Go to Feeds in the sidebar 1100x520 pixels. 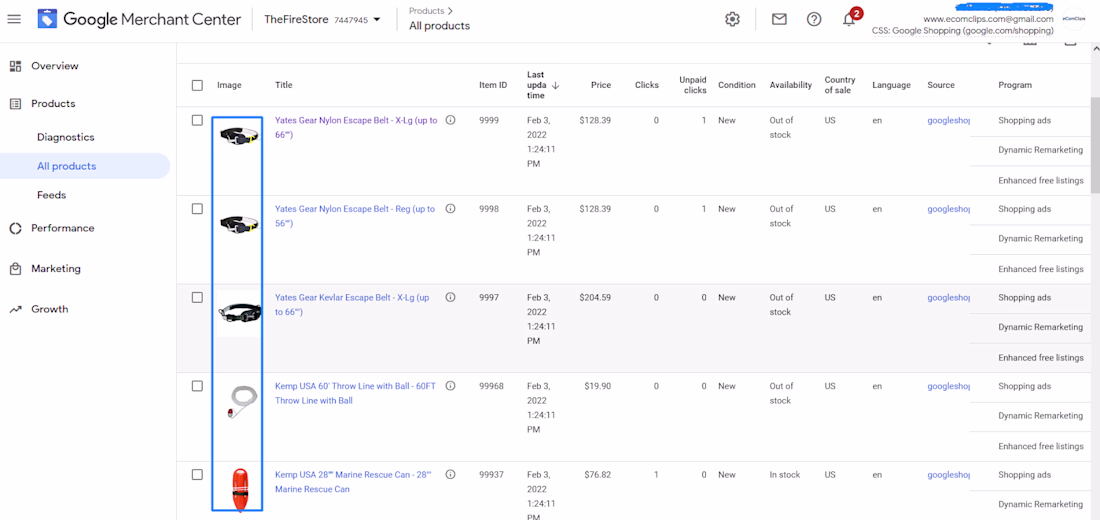51,195
